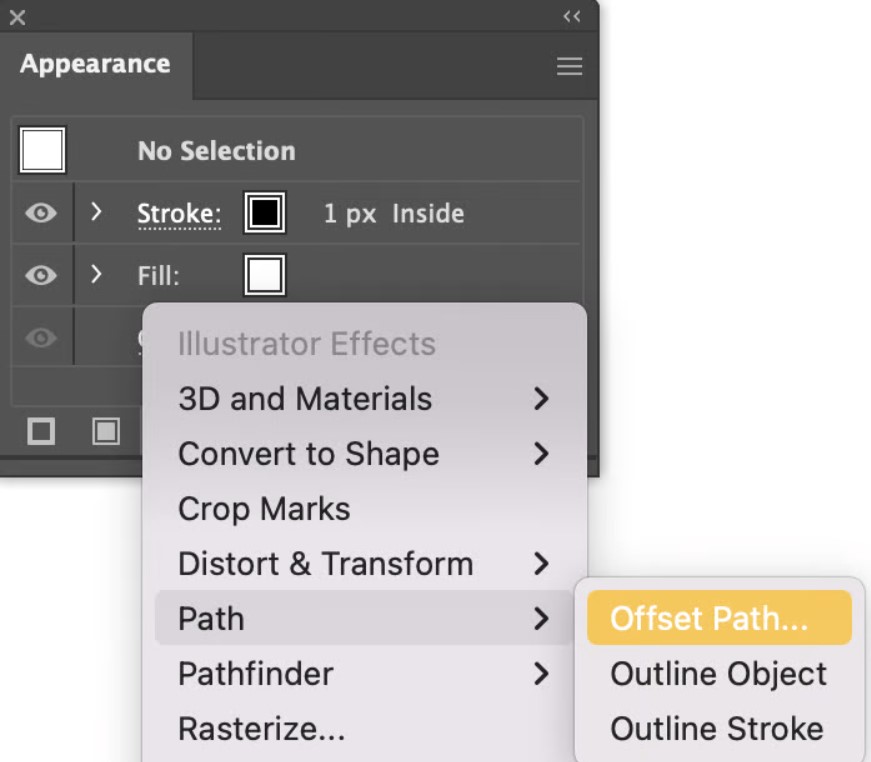The width and height of the screenshot is (871, 762).
Task: Open the Convert to Shape submenu
Action: (364, 453)
